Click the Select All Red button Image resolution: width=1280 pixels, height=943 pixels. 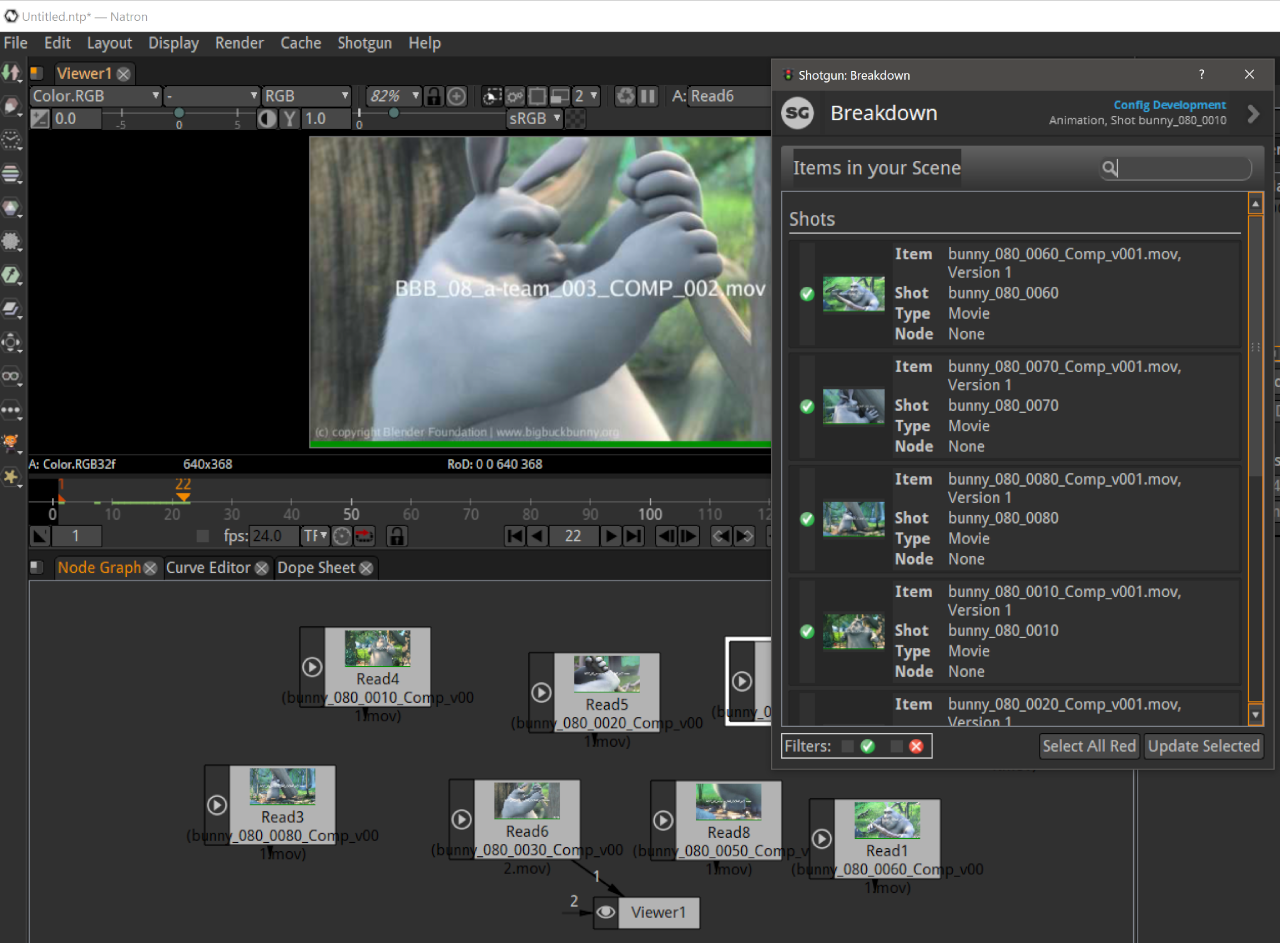(1089, 746)
